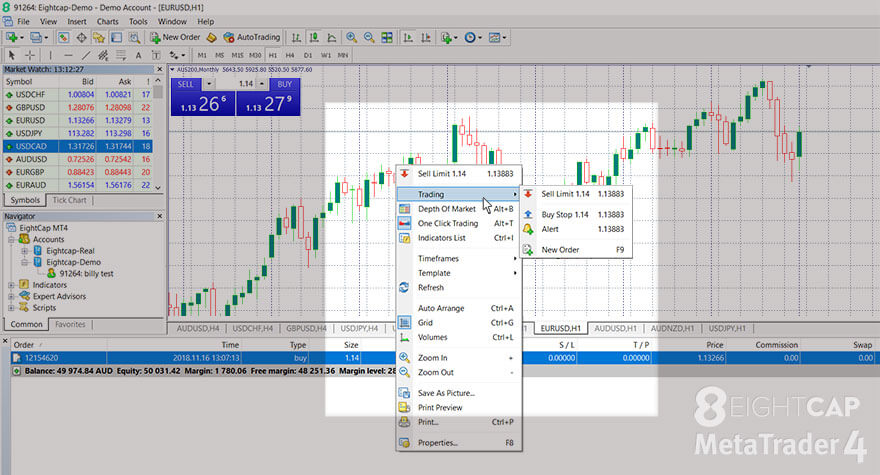The image size is (880, 475).
Task: Click the toolbar zoom in magnifier
Action: coord(351,38)
